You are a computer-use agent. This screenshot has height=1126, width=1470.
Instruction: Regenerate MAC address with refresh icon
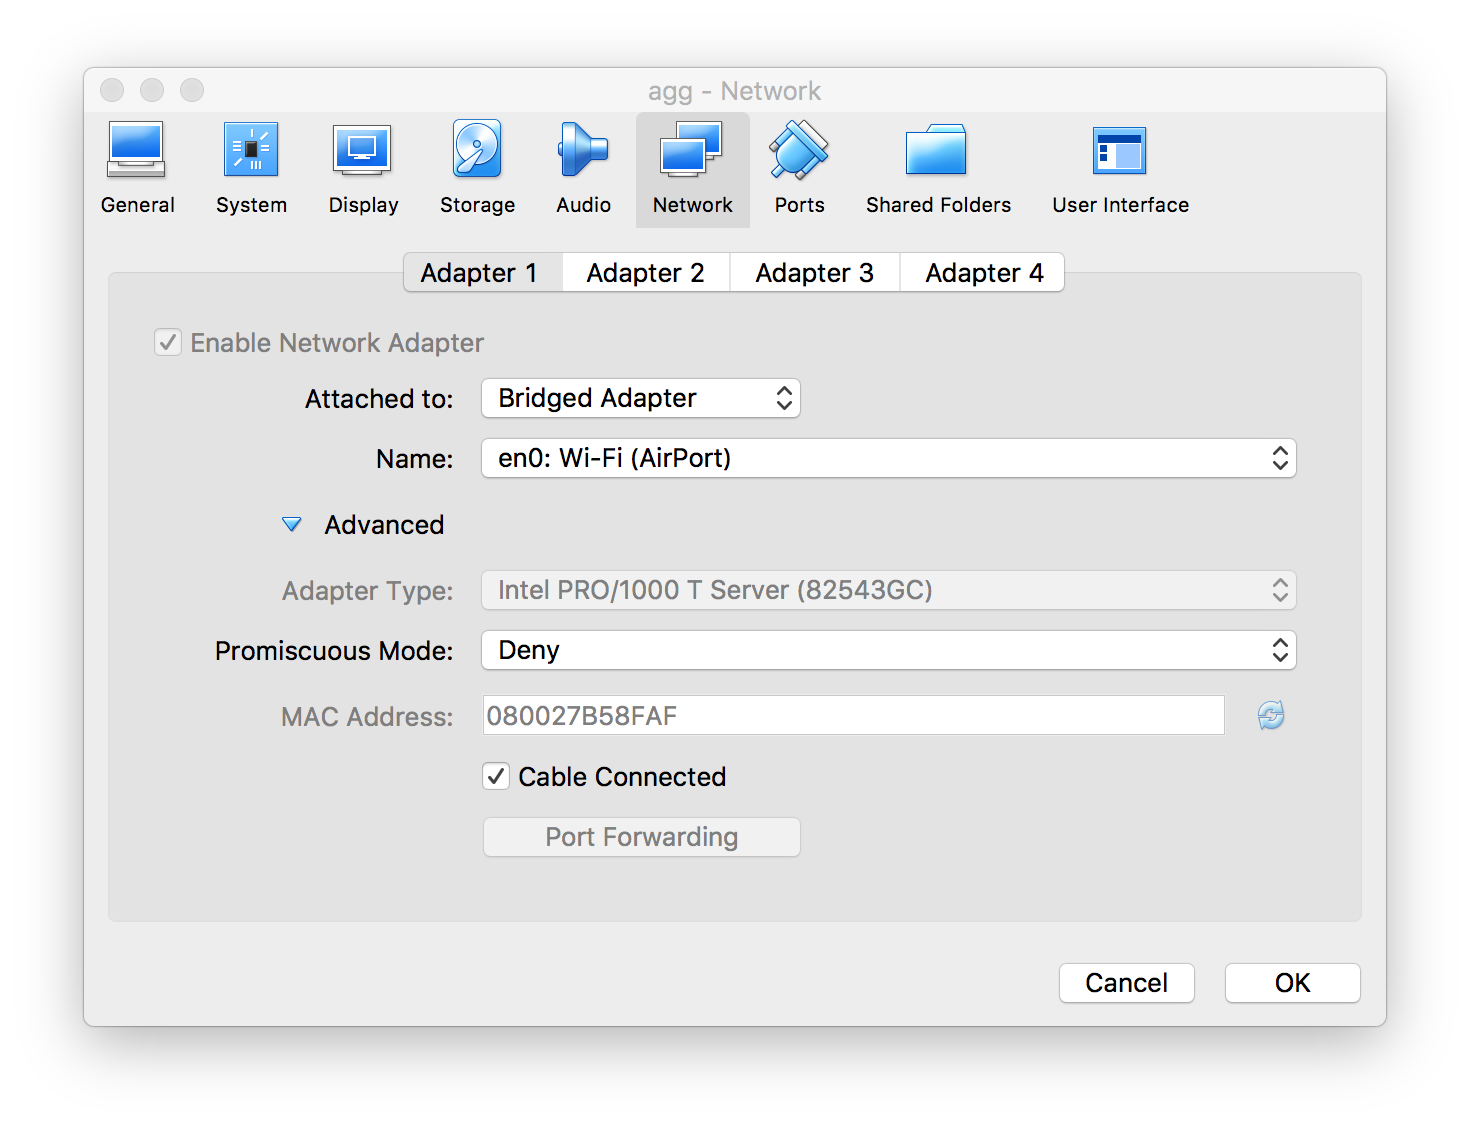point(1271,715)
